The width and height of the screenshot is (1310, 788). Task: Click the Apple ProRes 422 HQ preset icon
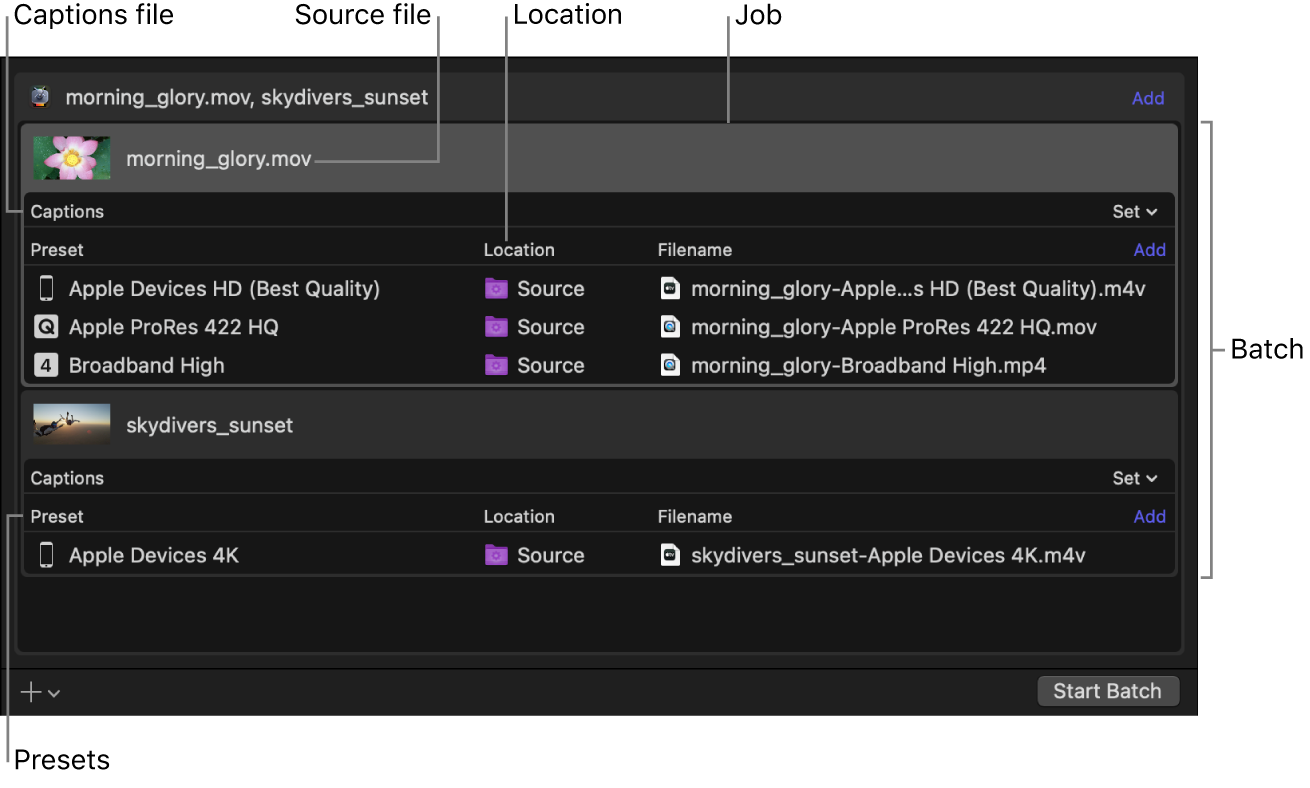[46, 327]
